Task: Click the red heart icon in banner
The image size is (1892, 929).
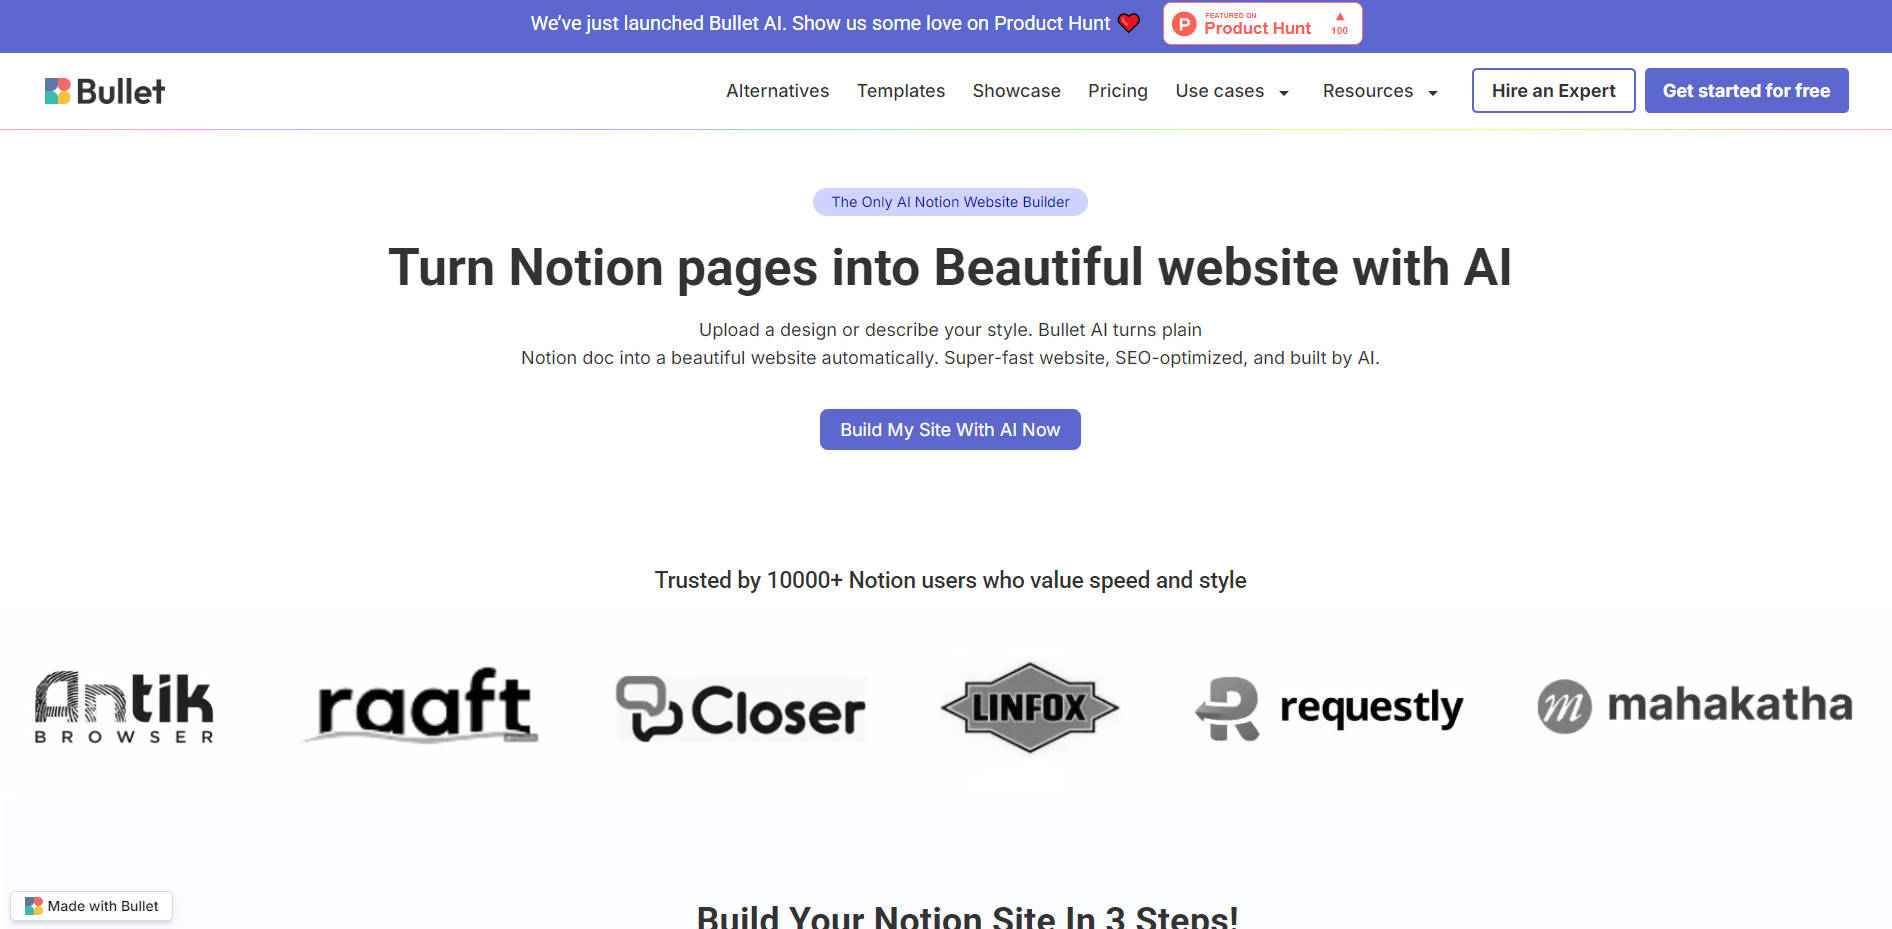Action: [1129, 23]
